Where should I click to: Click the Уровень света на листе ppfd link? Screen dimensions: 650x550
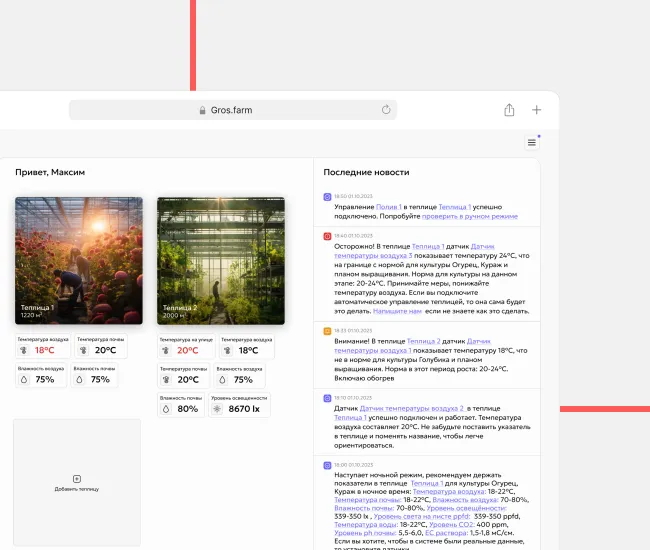[422, 516]
